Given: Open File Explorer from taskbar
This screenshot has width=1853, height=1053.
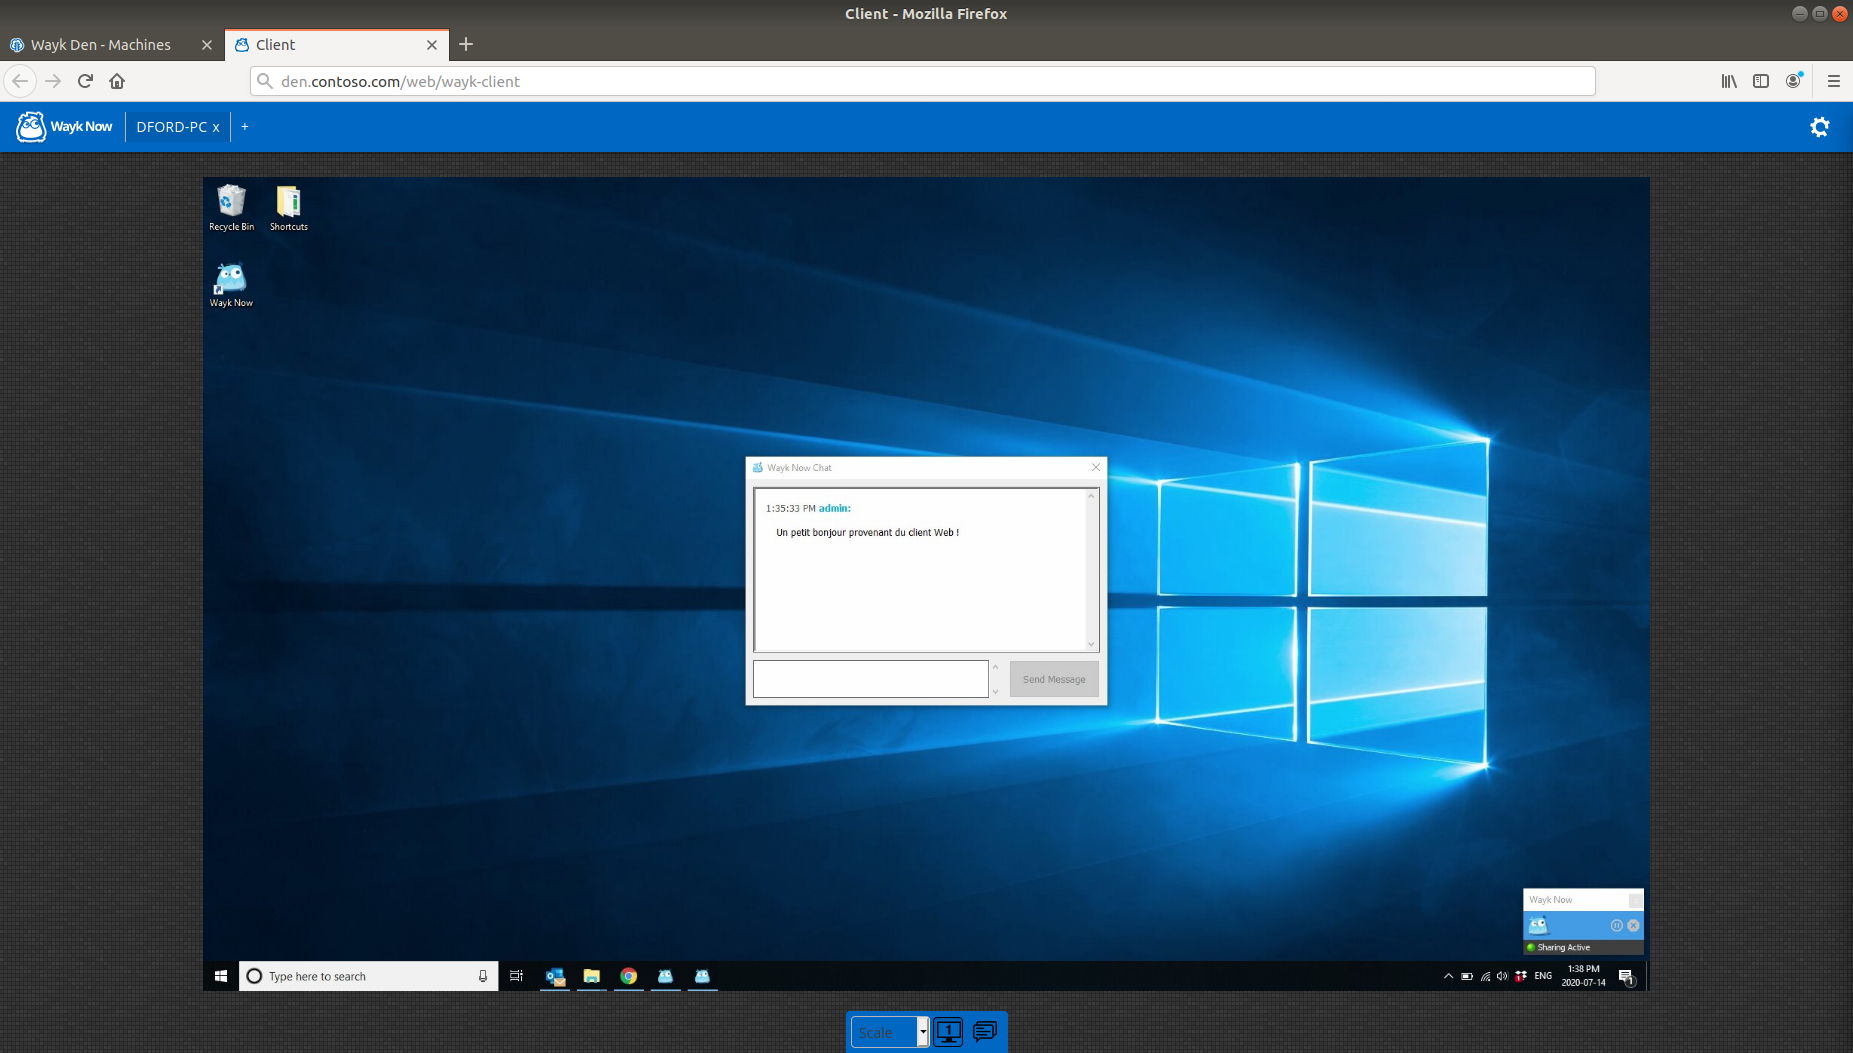Looking at the screenshot, I should click(x=592, y=976).
